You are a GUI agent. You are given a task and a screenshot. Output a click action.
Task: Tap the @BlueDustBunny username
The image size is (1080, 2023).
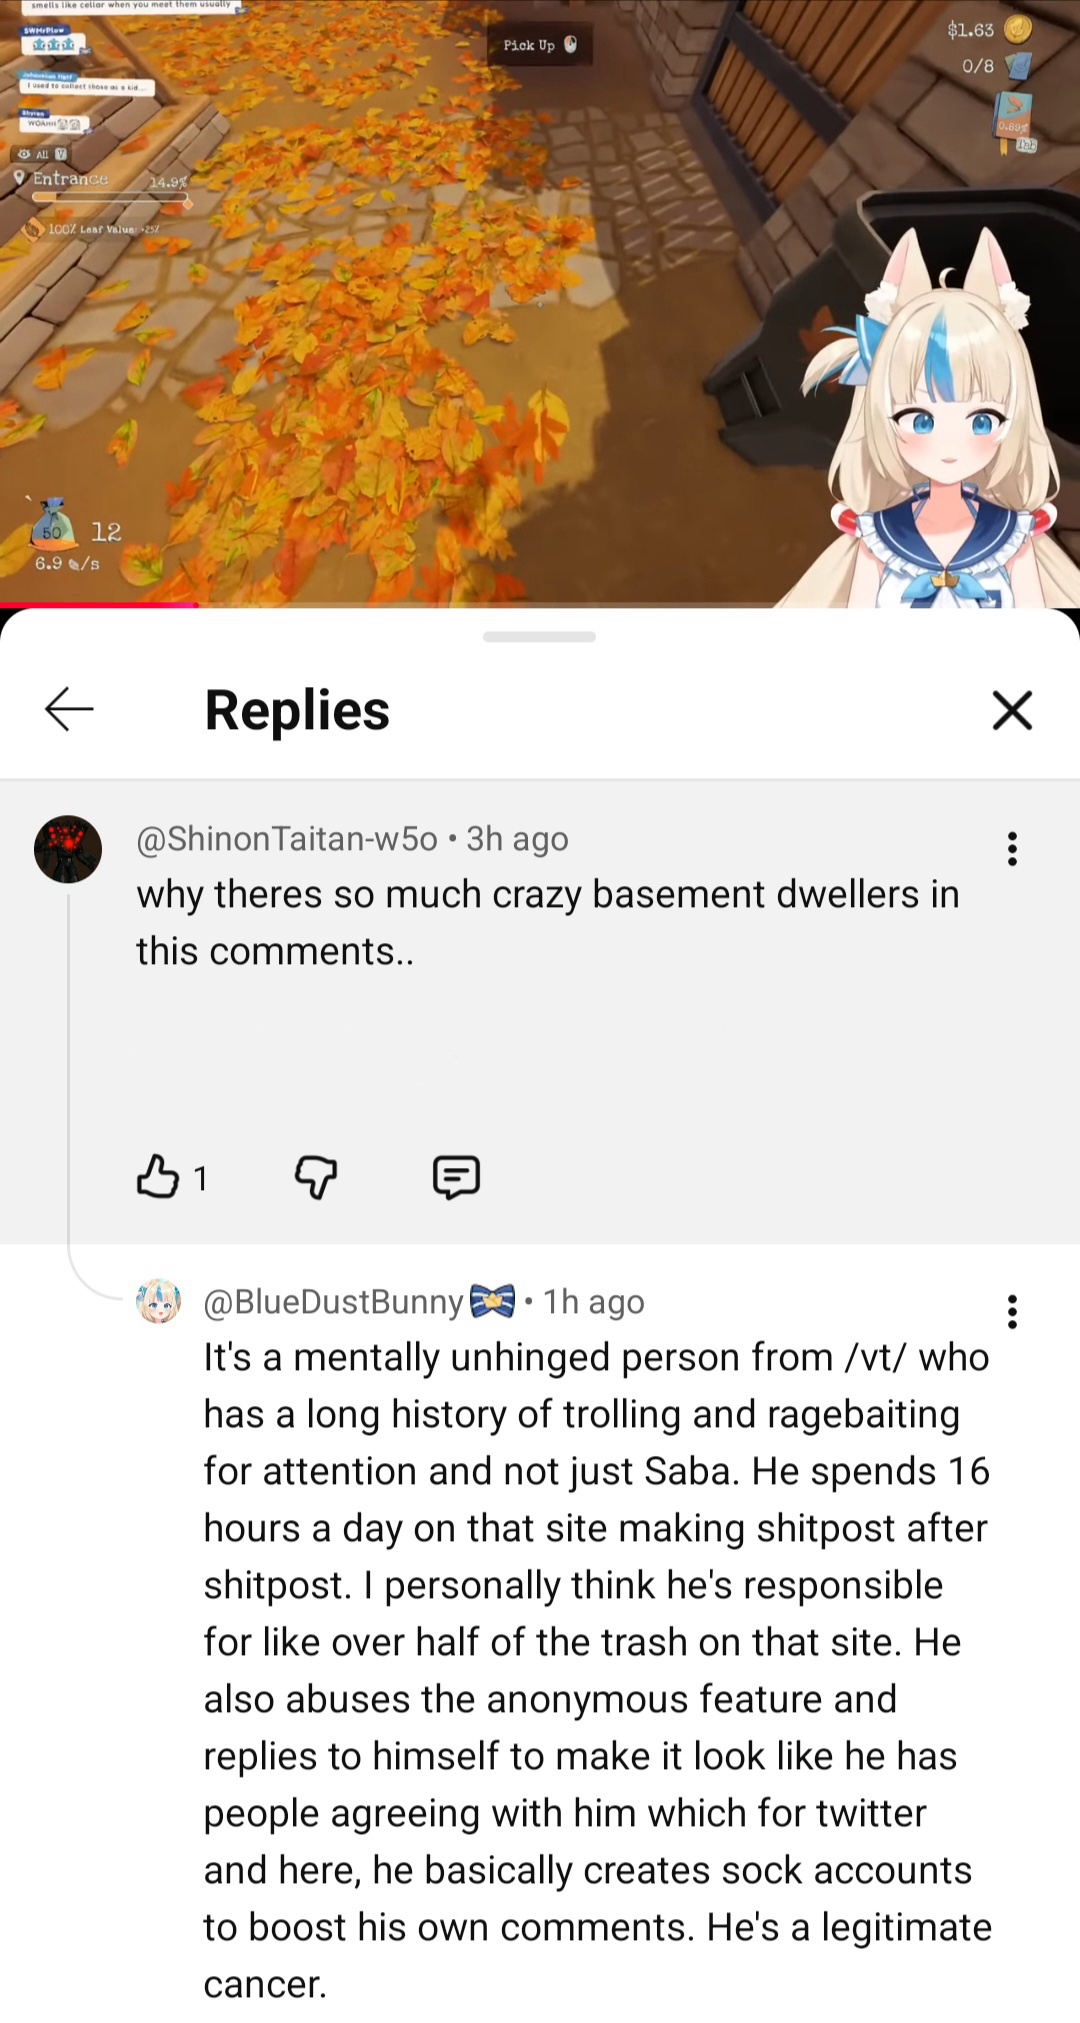[334, 1301]
